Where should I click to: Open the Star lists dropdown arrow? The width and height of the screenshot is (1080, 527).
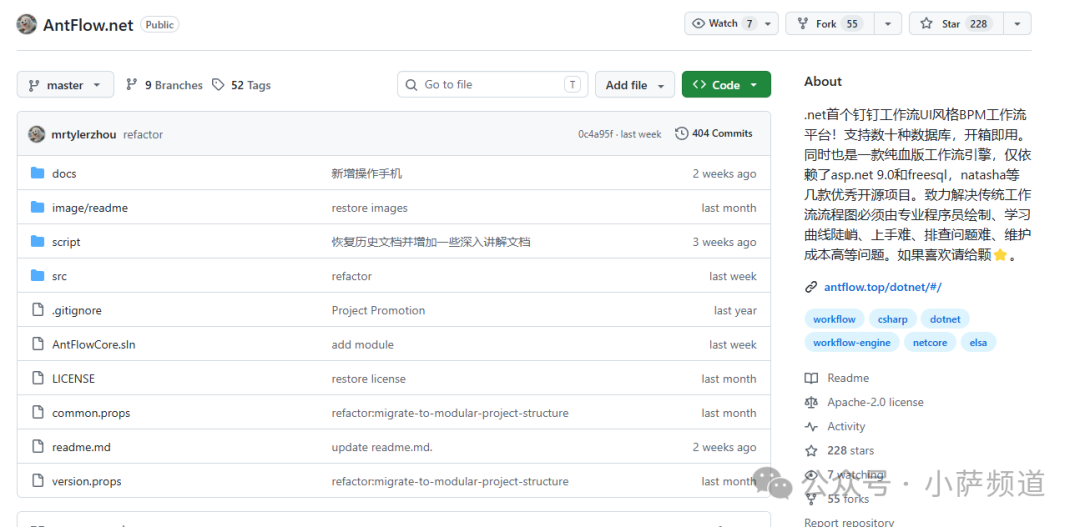1017,23
